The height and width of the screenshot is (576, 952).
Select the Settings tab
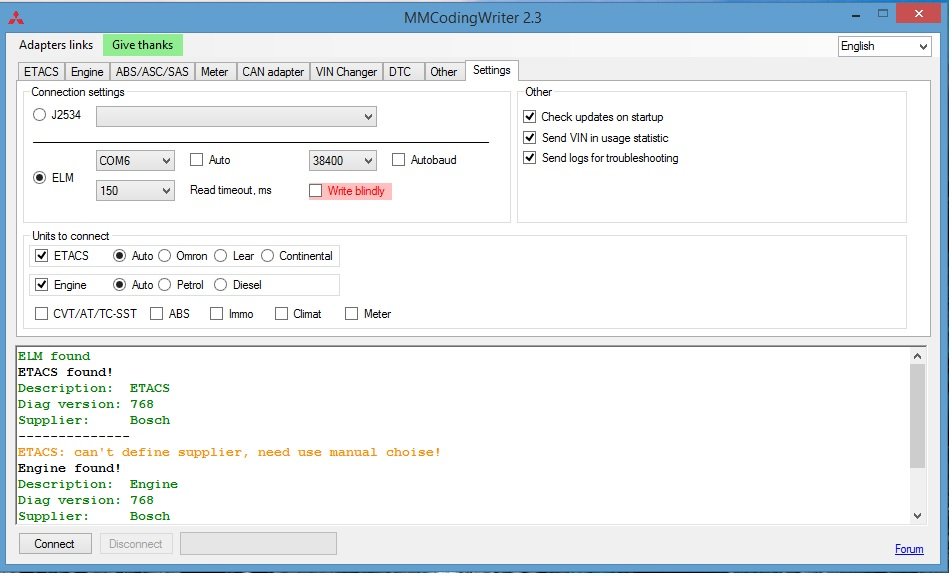coord(491,70)
